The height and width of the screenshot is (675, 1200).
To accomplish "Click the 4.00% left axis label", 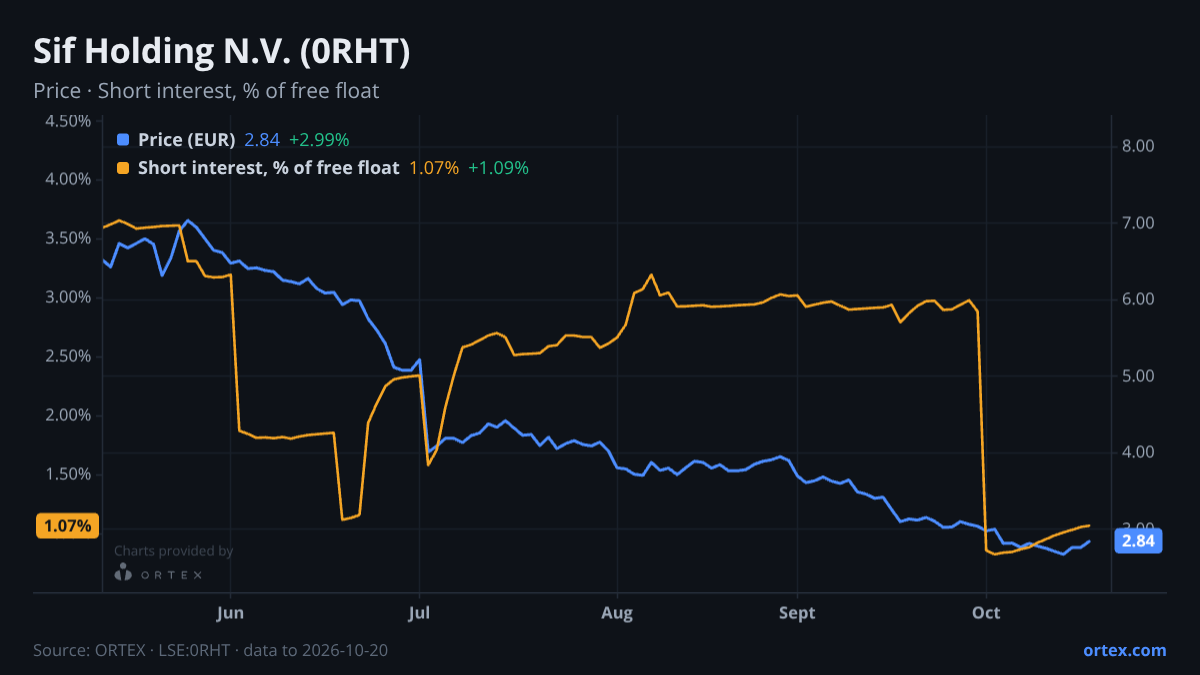I will [x=68, y=180].
